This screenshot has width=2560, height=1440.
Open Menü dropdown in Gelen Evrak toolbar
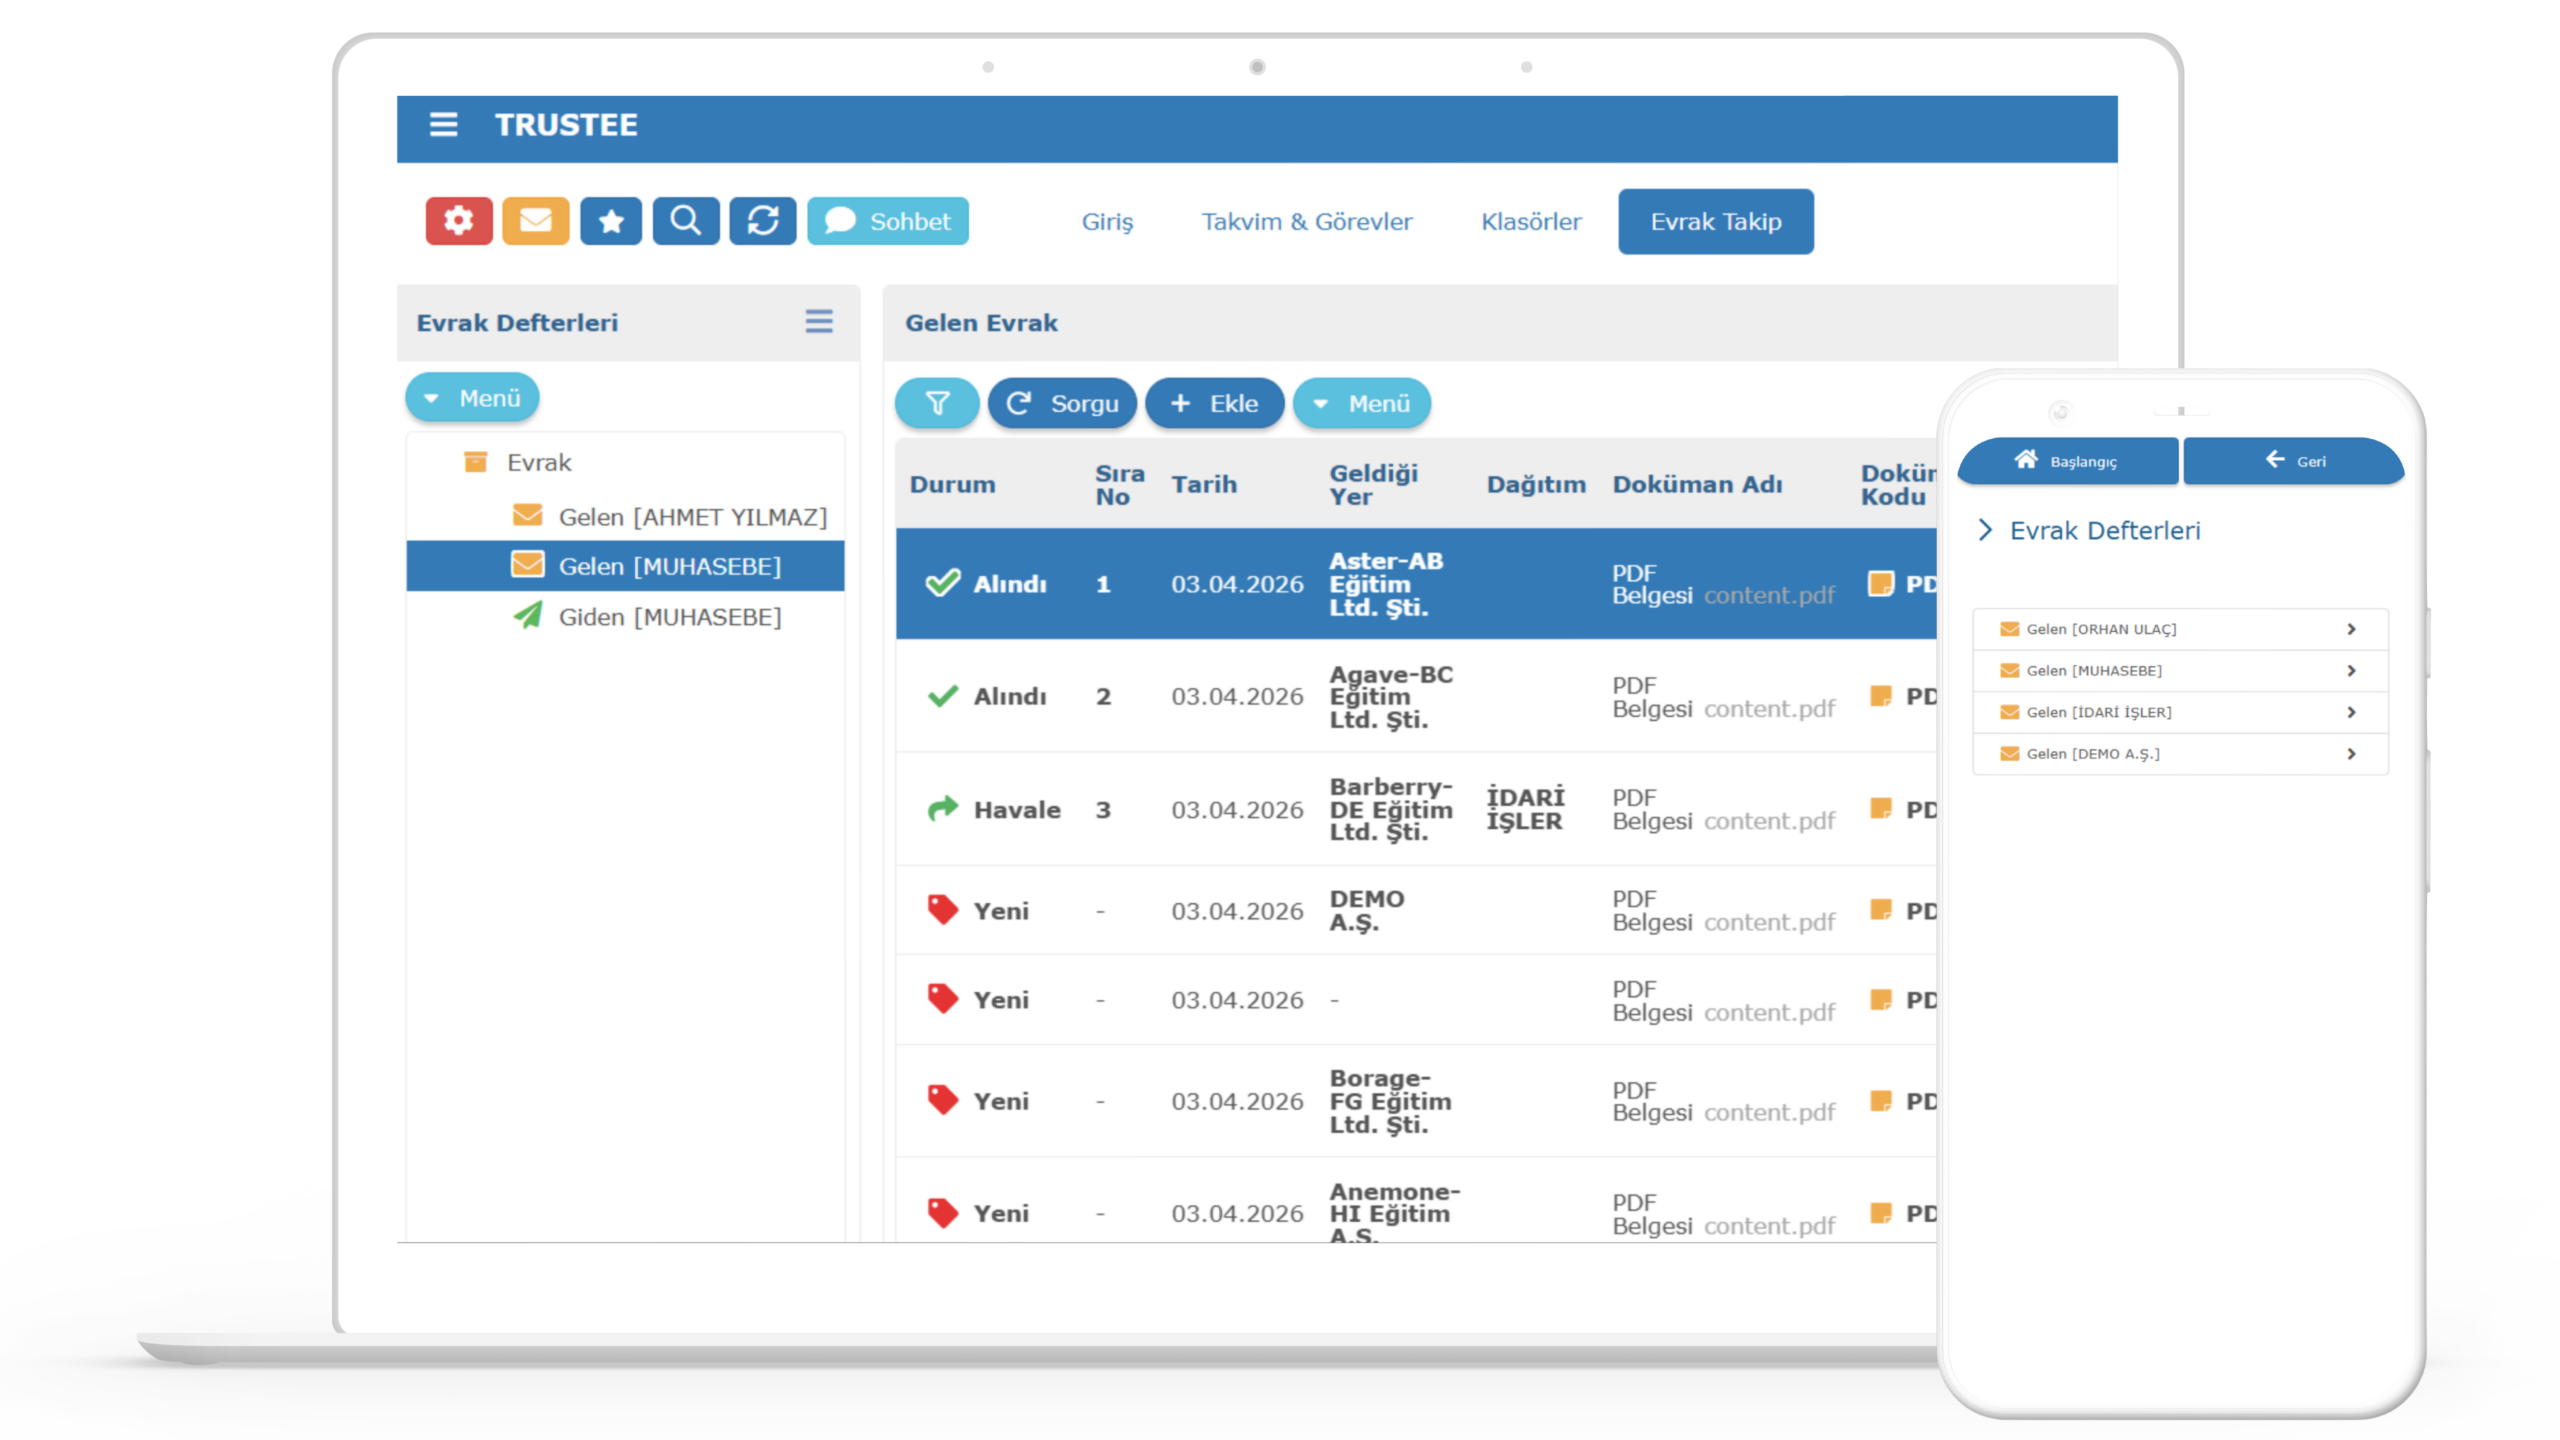(x=1361, y=403)
